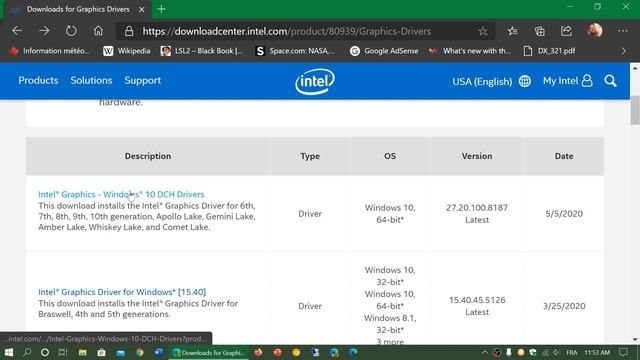This screenshot has width=640, height=360.
Task: Select the Downloads for Graphics Drivers tab
Action: [x=78, y=9]
